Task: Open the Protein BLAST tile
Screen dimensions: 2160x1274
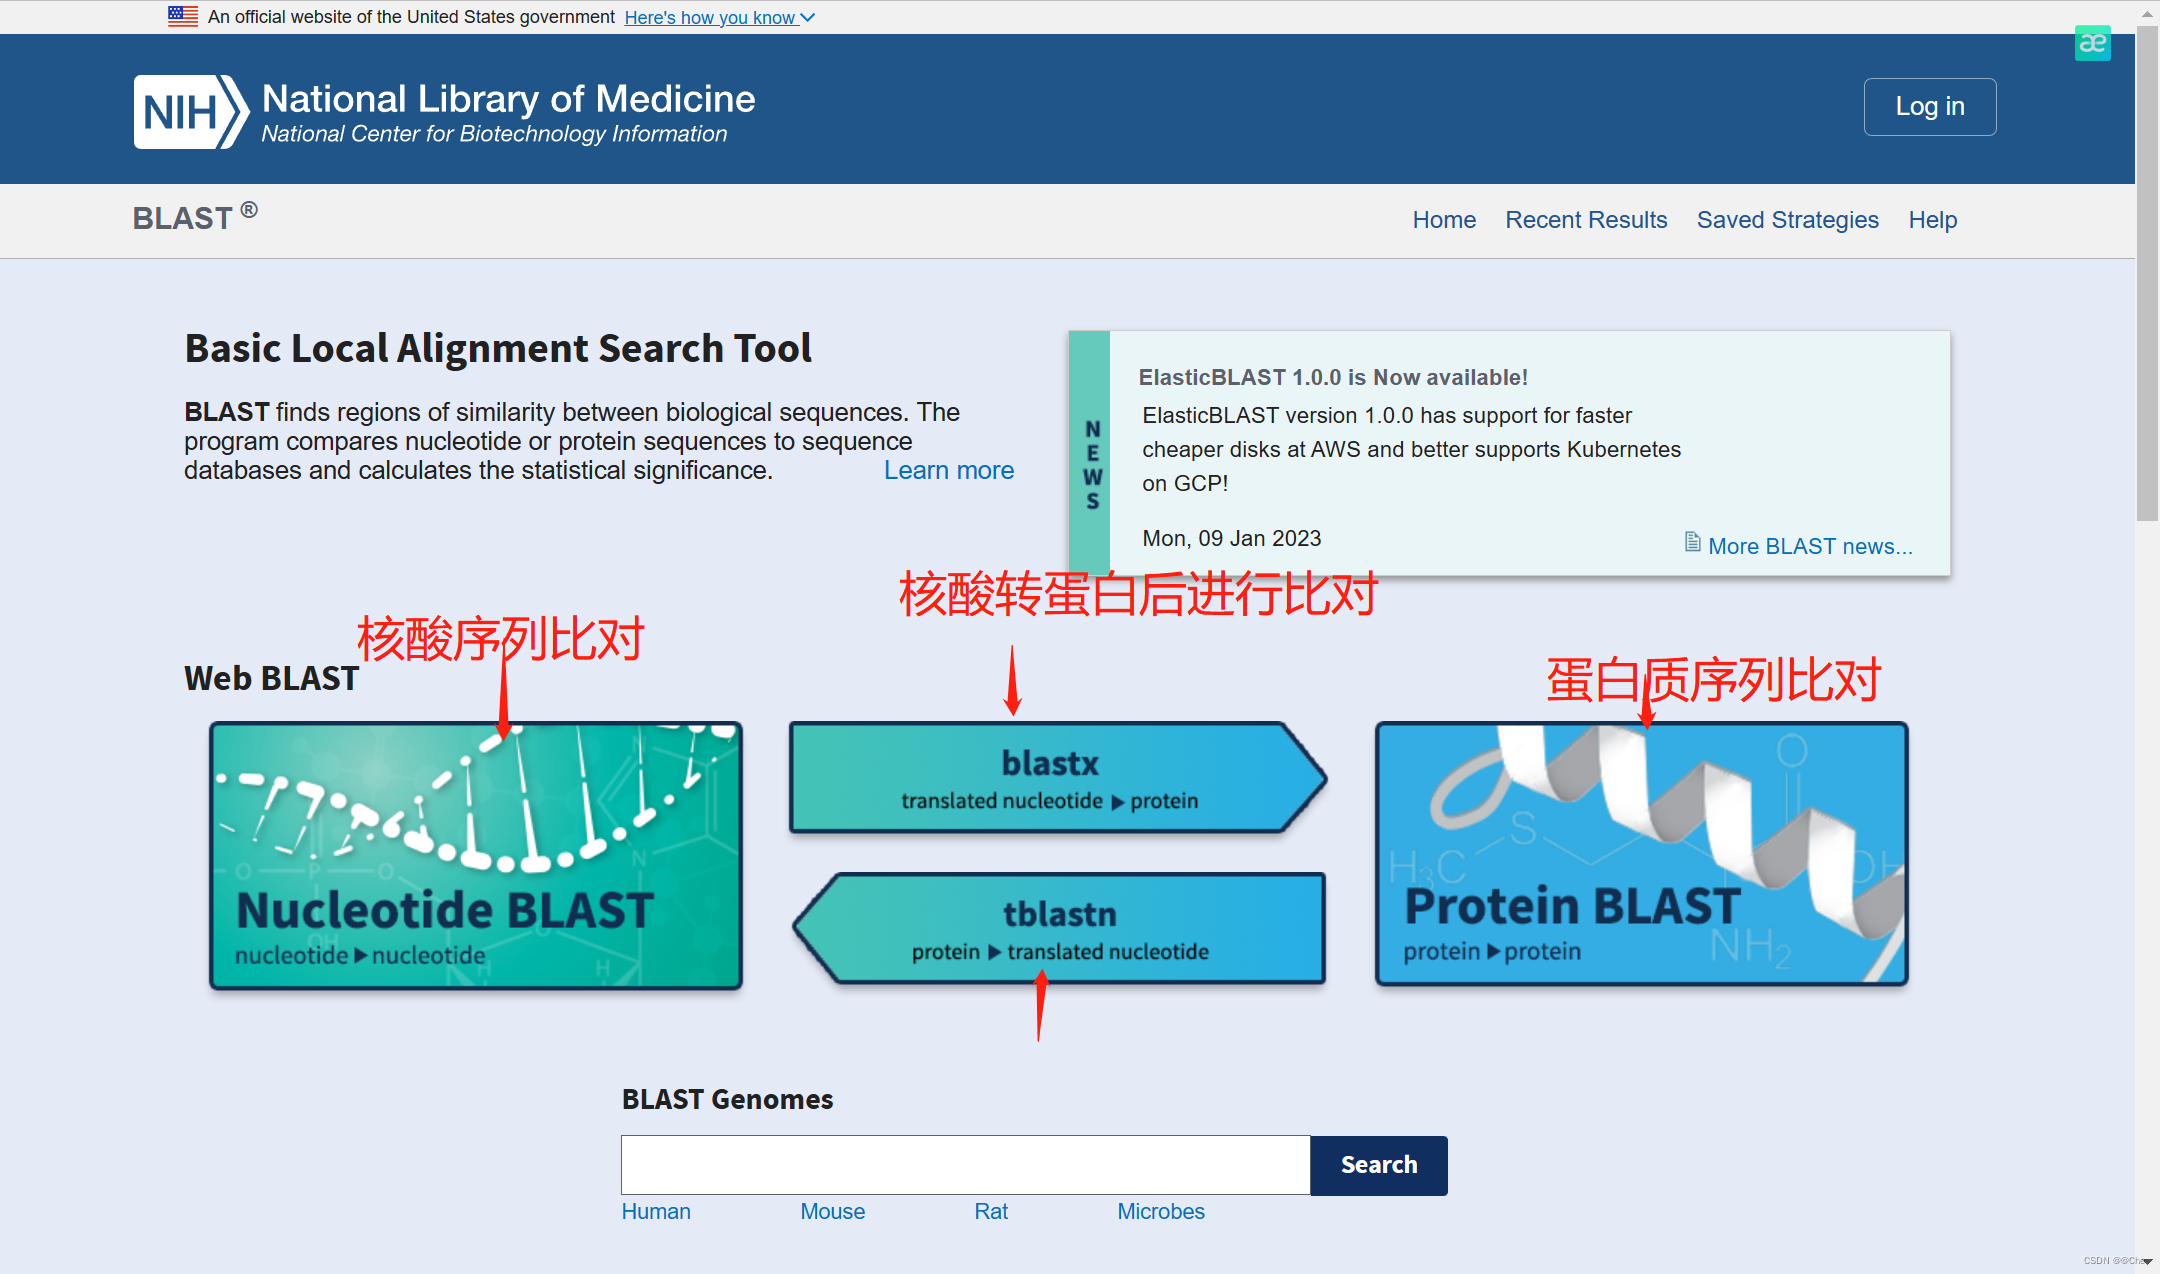Action: coord(1641,854)
